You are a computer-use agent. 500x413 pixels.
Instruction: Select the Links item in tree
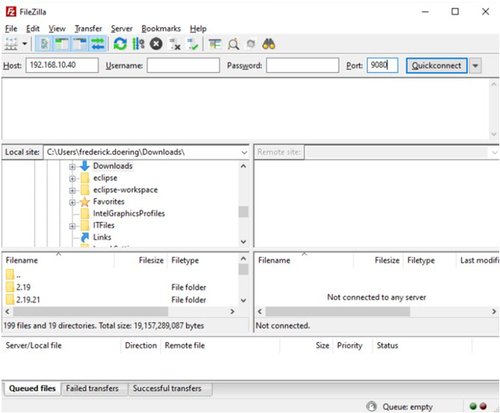pos(102,237)
